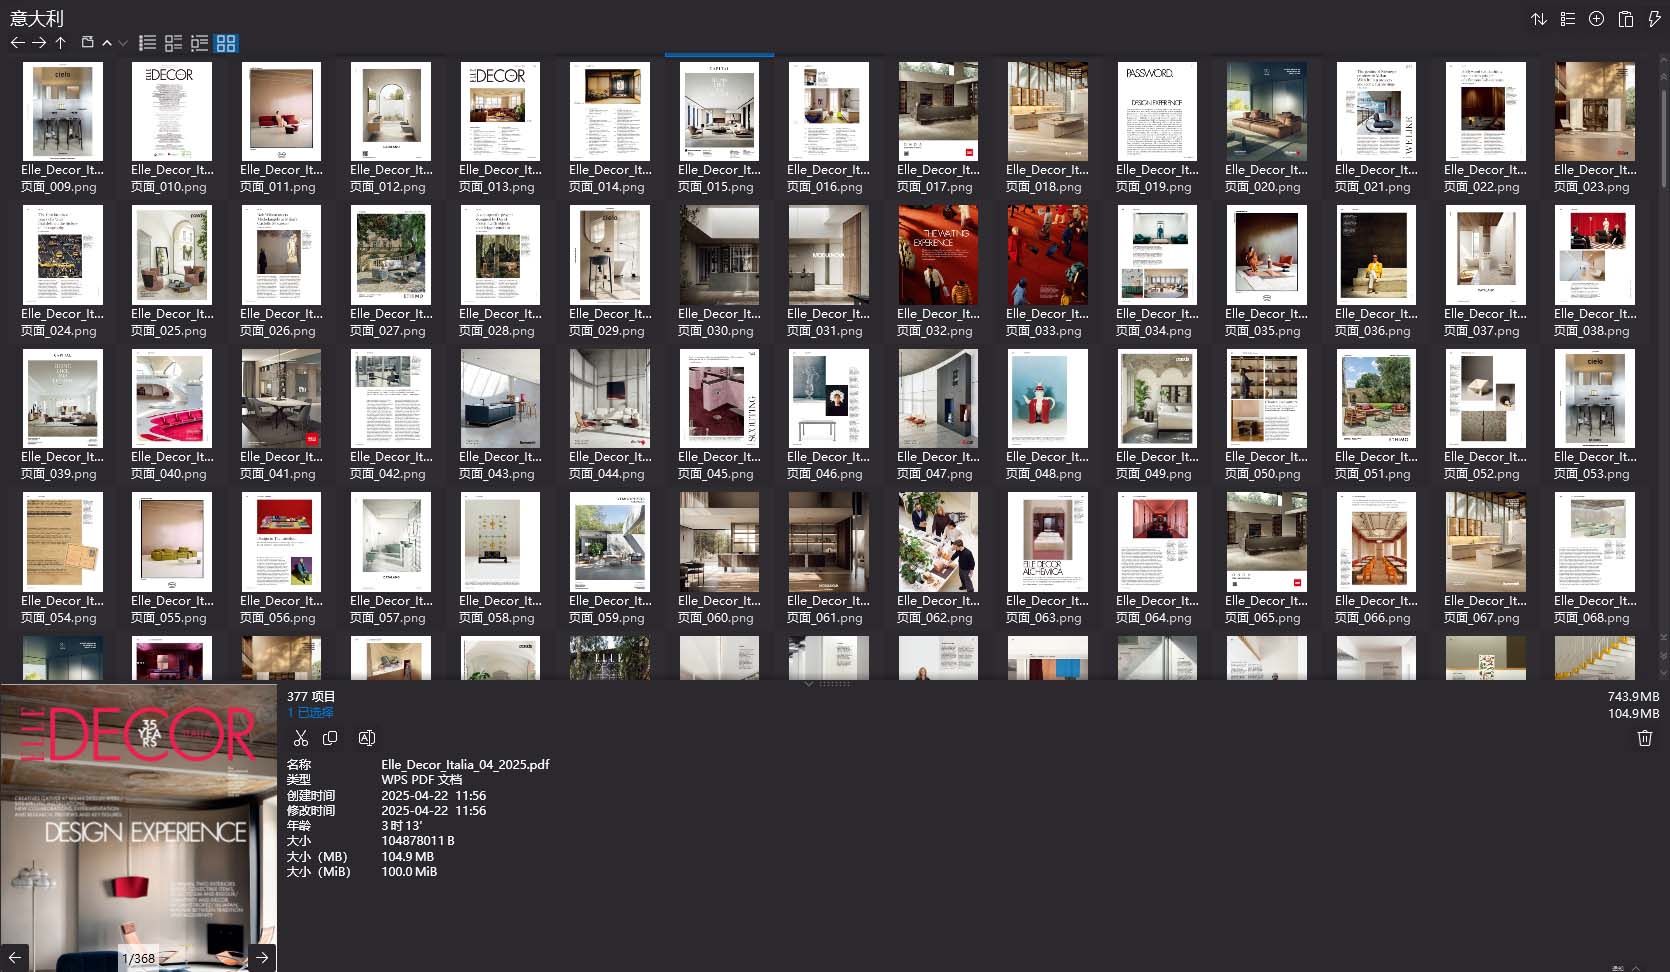Show next page in PDF preview
Image resolution: width=1670 pixels, height=972 pixels.
click(x=261, y=957)
